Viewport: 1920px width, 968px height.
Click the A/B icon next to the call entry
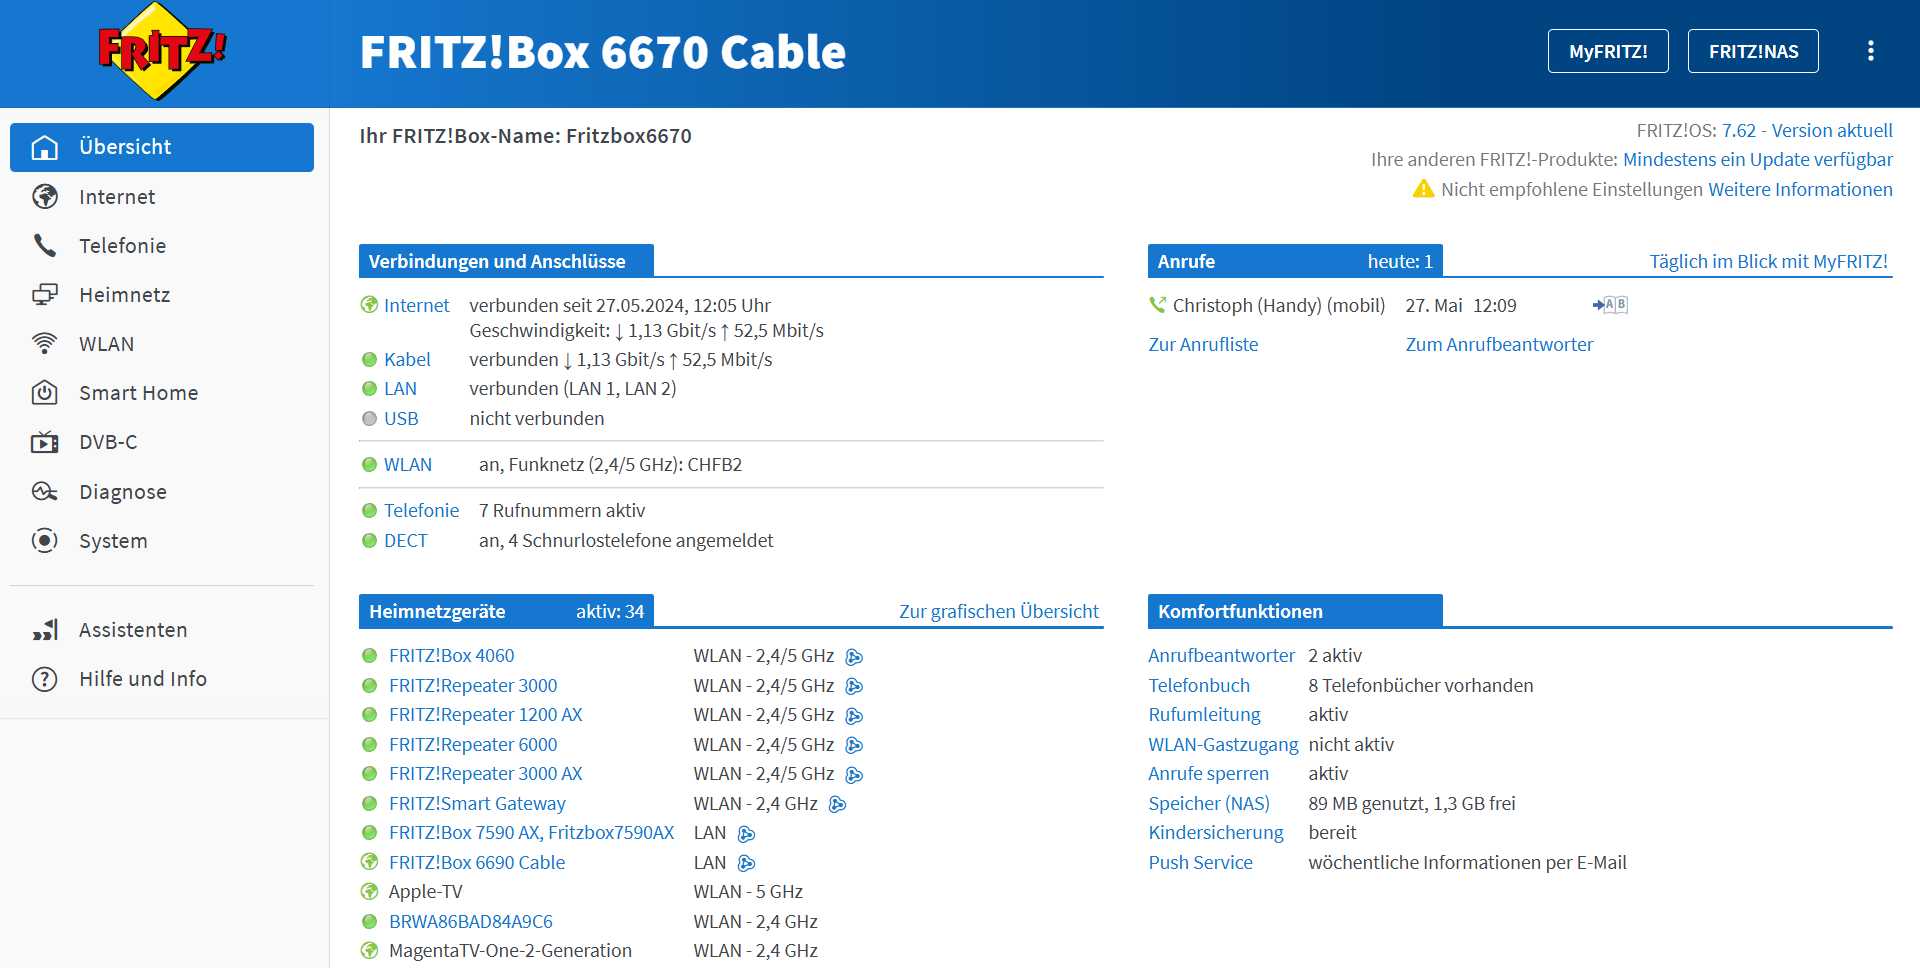(1612, 304)
